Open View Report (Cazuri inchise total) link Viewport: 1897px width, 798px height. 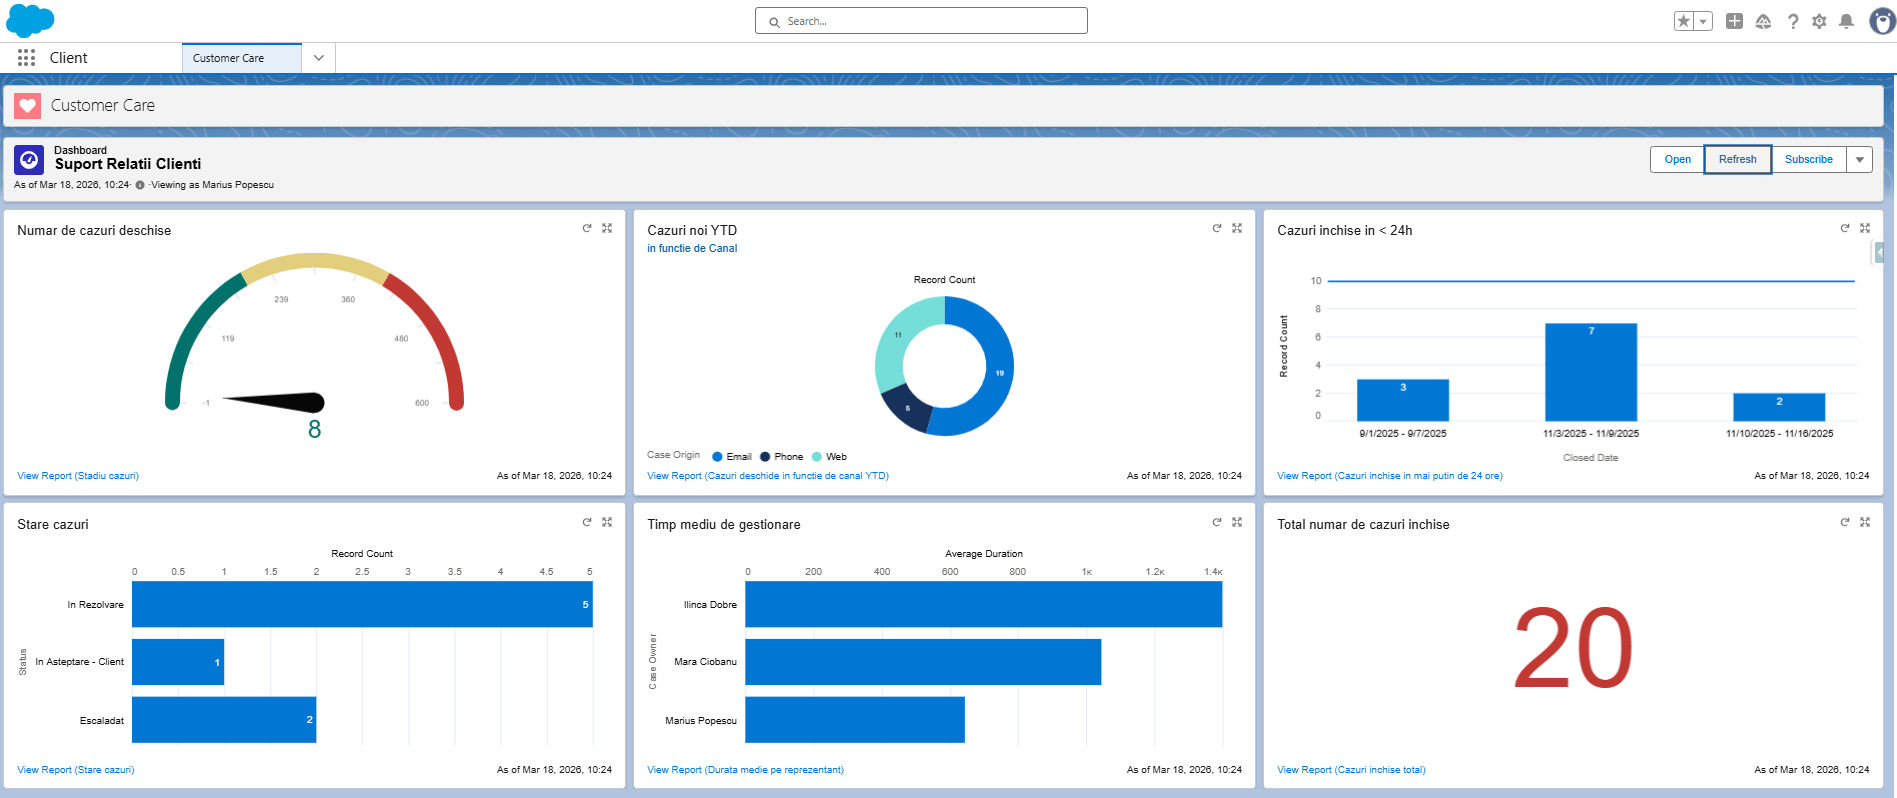pos(1351,770)
